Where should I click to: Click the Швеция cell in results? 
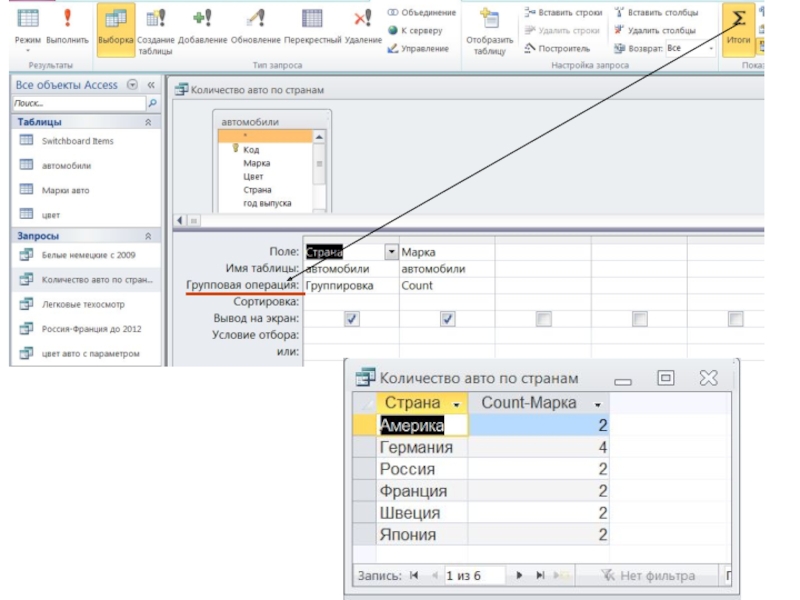coord(422,513)
